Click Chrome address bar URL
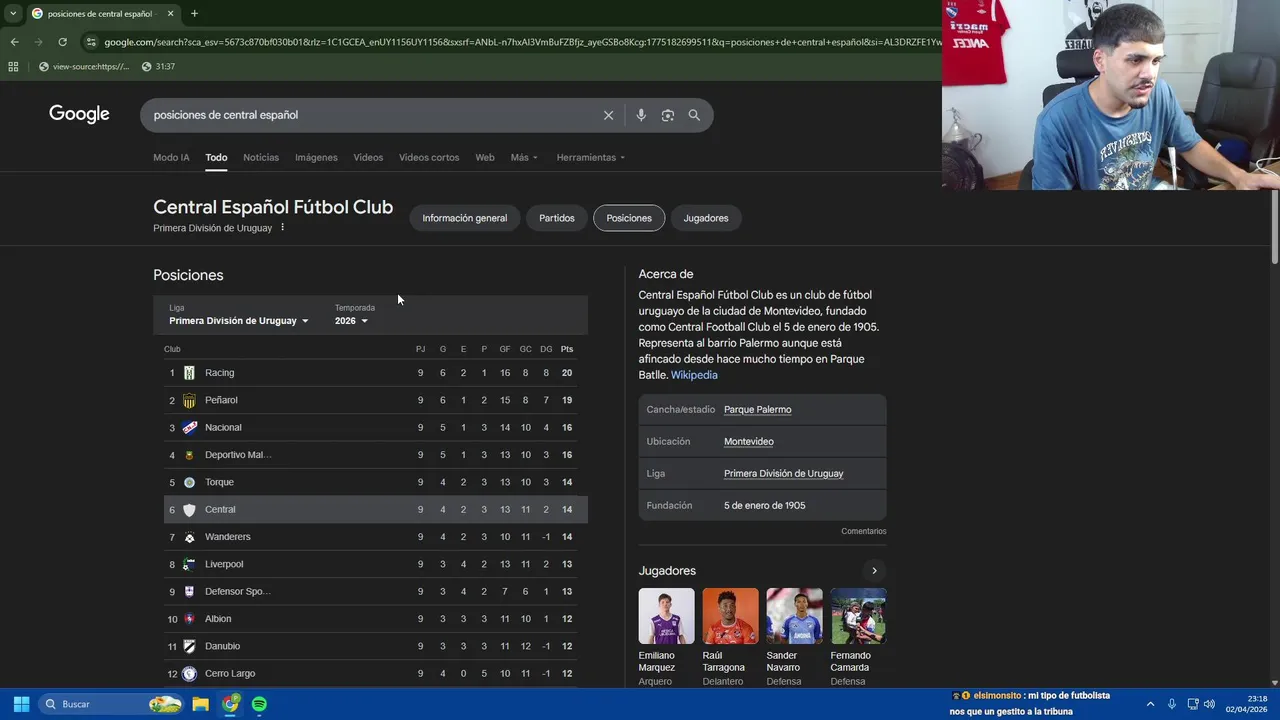The image size is (1280, 720). [520, 42]
